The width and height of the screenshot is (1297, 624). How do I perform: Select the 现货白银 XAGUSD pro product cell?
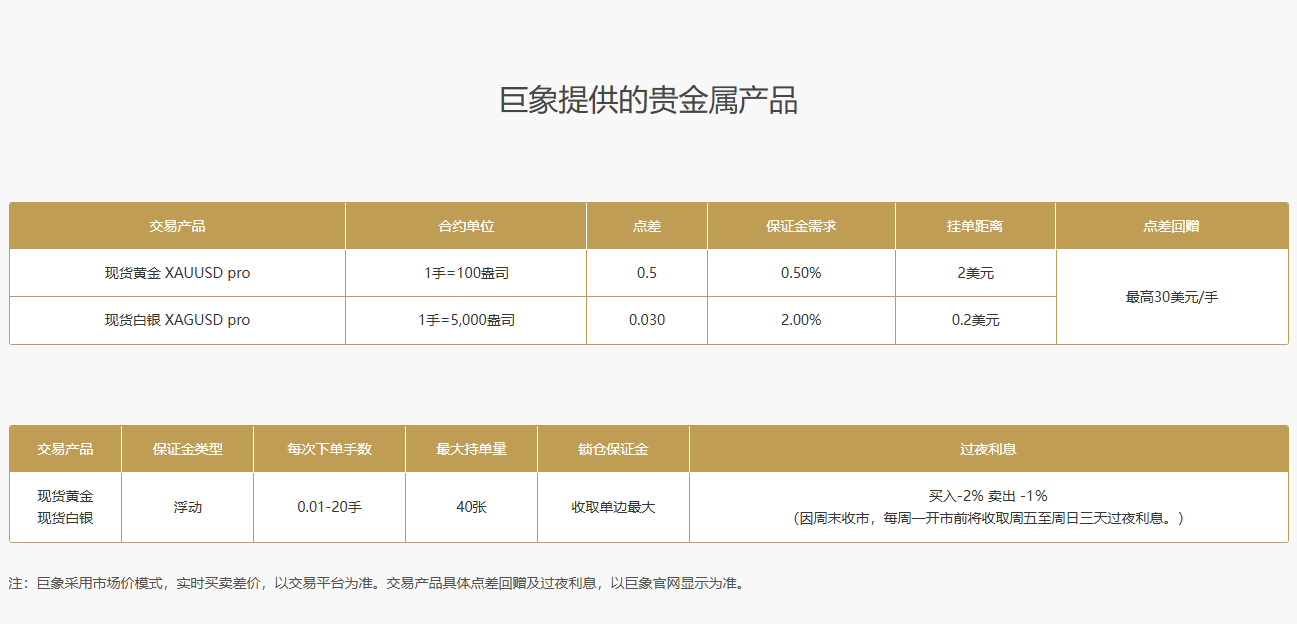click(177, 320)
